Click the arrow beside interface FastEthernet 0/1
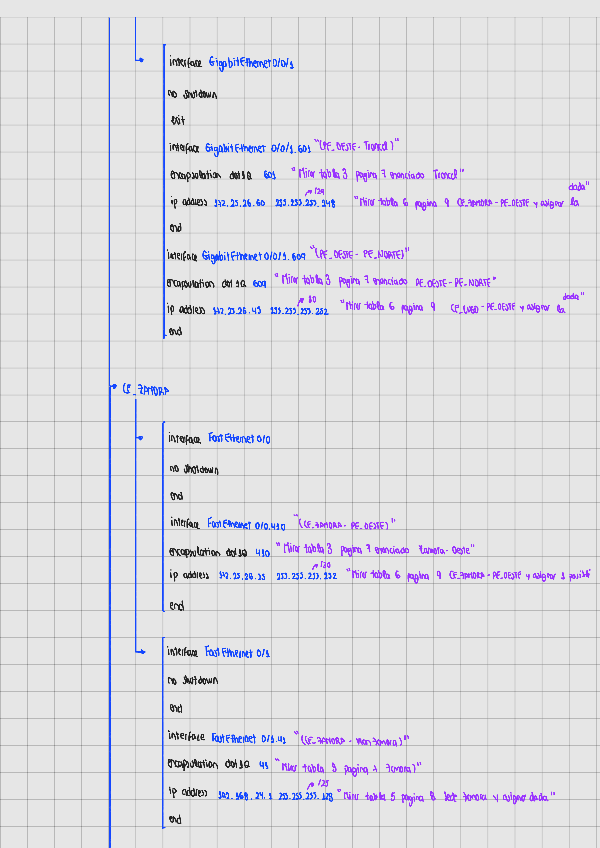 [x=140, y=651]
